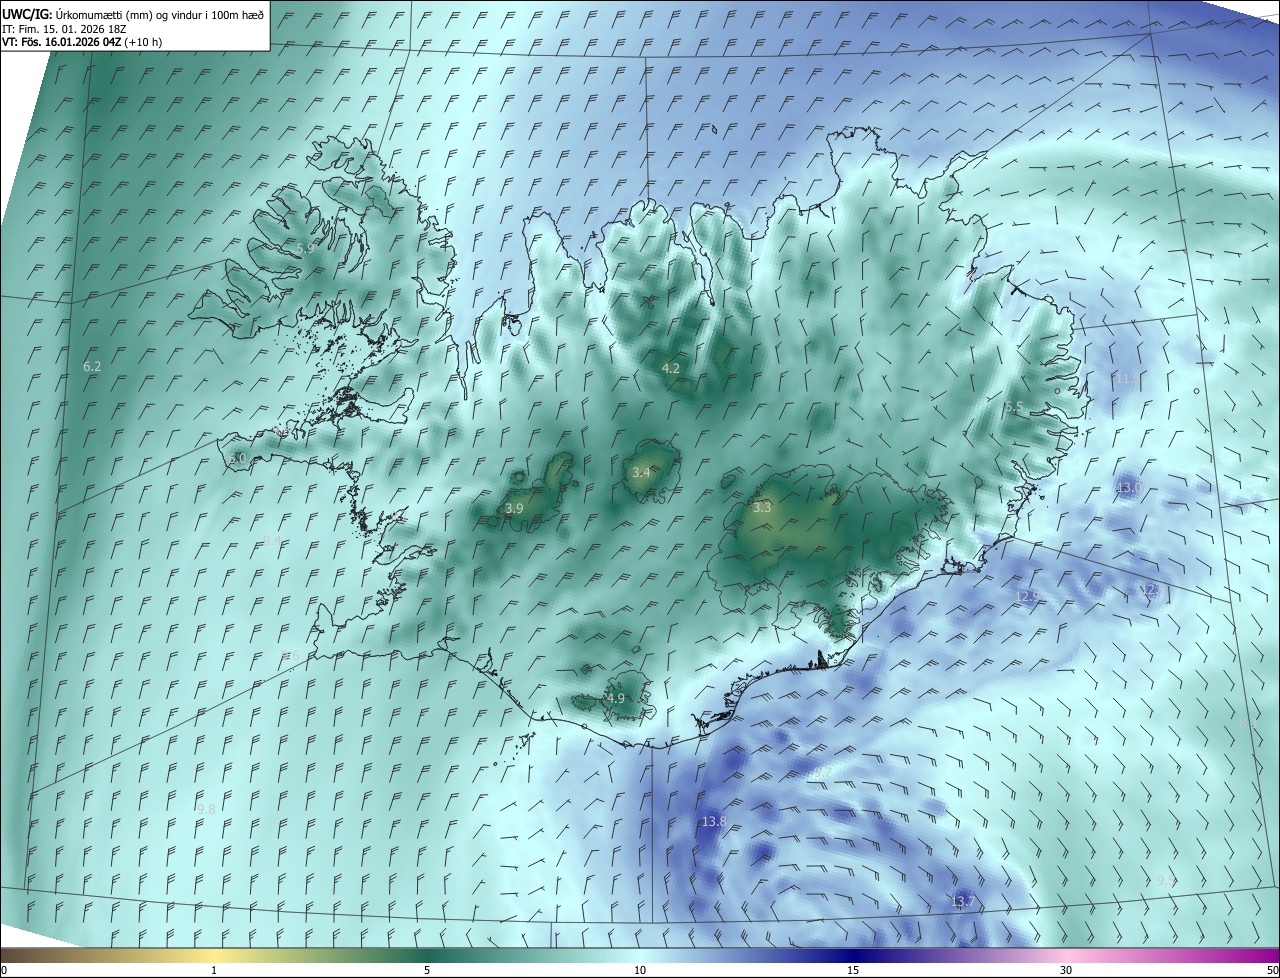The width and height of the screenshot is (1280, 978).
Task: Click the 5.5 value on the map
Action: (x=1014, y=407)
